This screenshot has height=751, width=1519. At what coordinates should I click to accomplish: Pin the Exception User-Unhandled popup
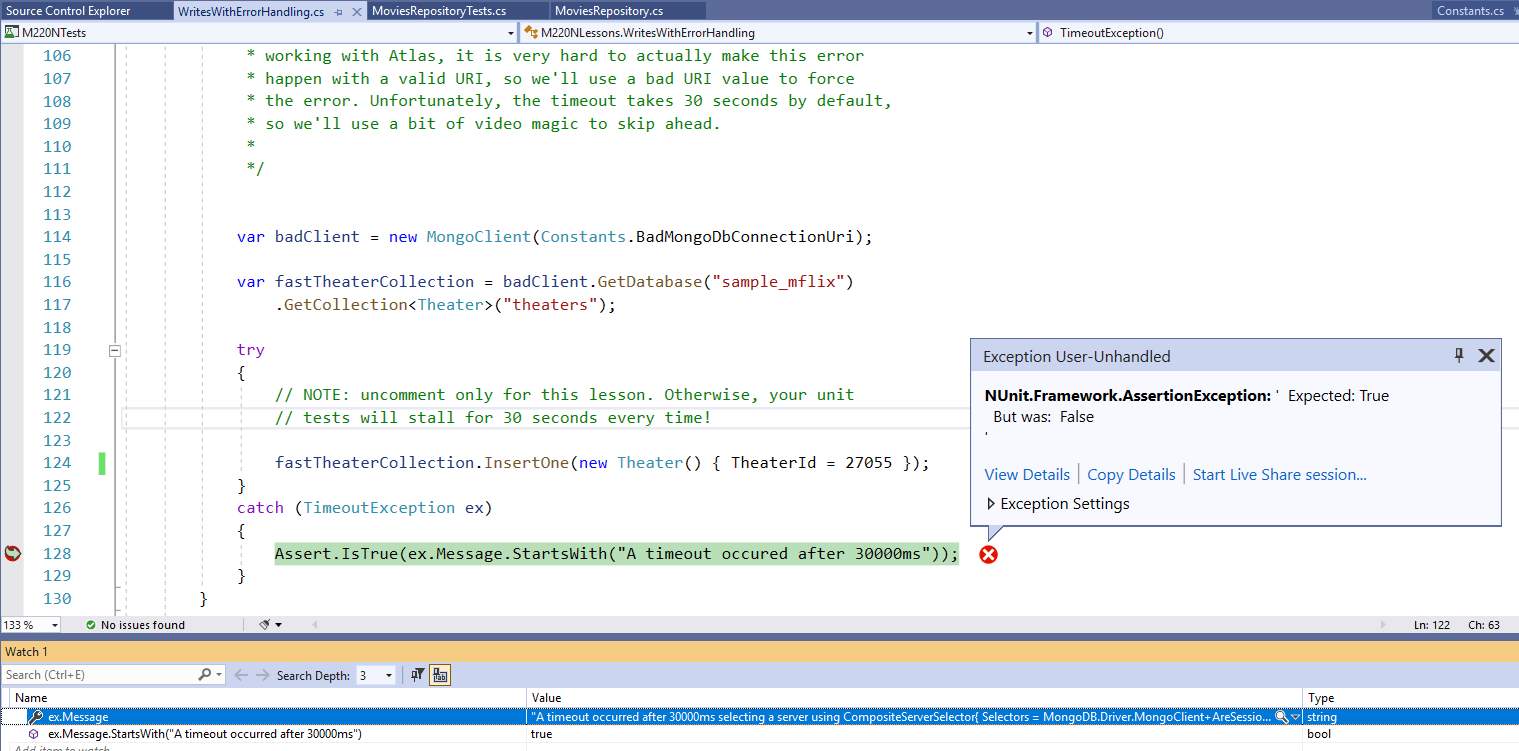[1459, 355]
